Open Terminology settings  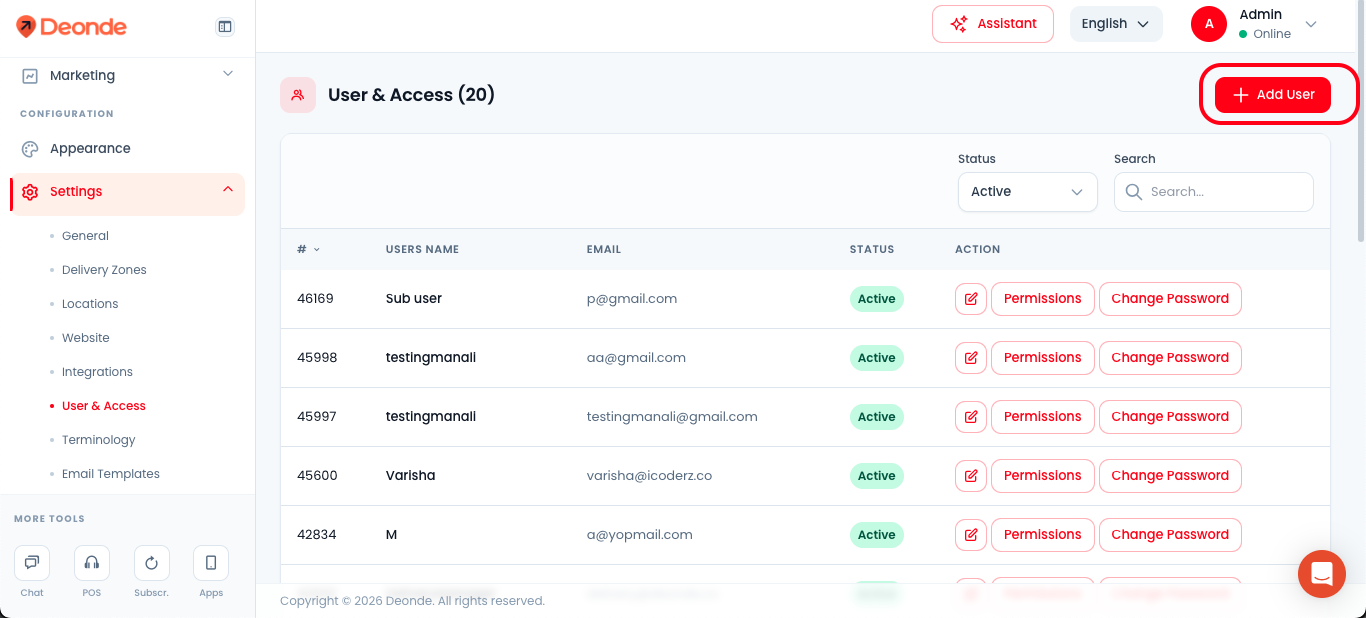tap(98, 440)
